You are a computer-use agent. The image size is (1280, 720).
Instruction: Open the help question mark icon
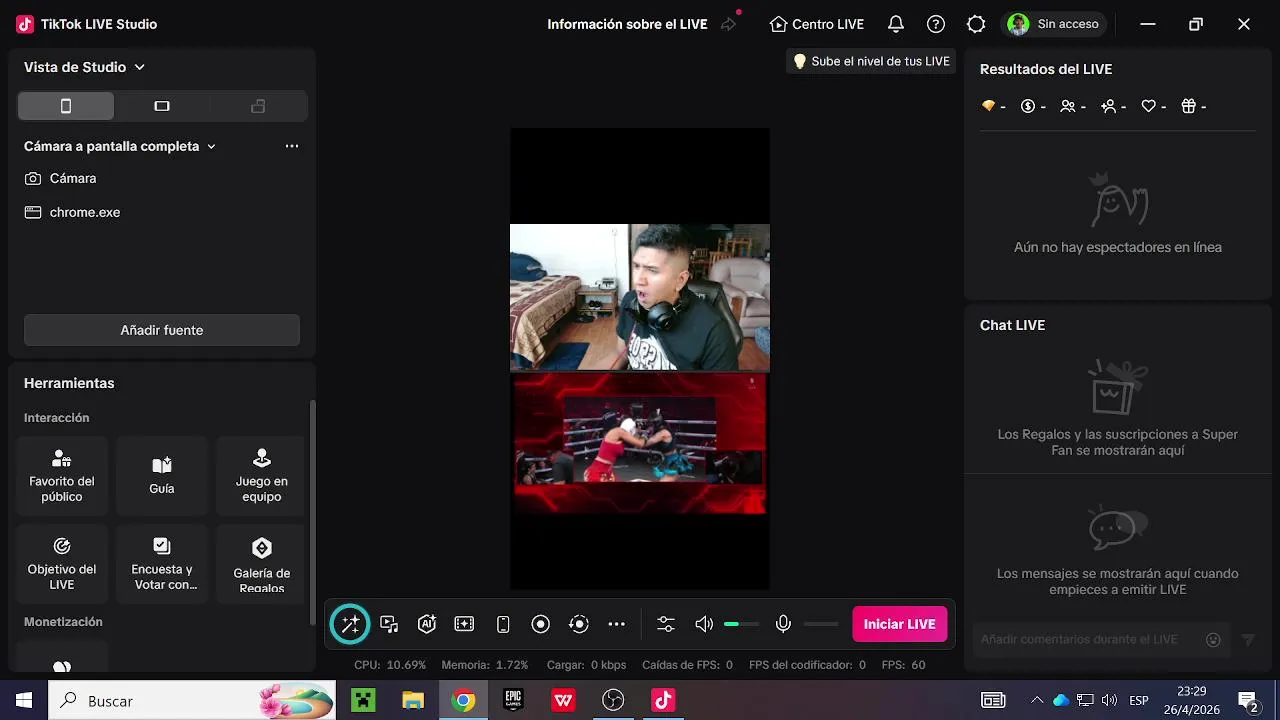(x=936, y=24)
